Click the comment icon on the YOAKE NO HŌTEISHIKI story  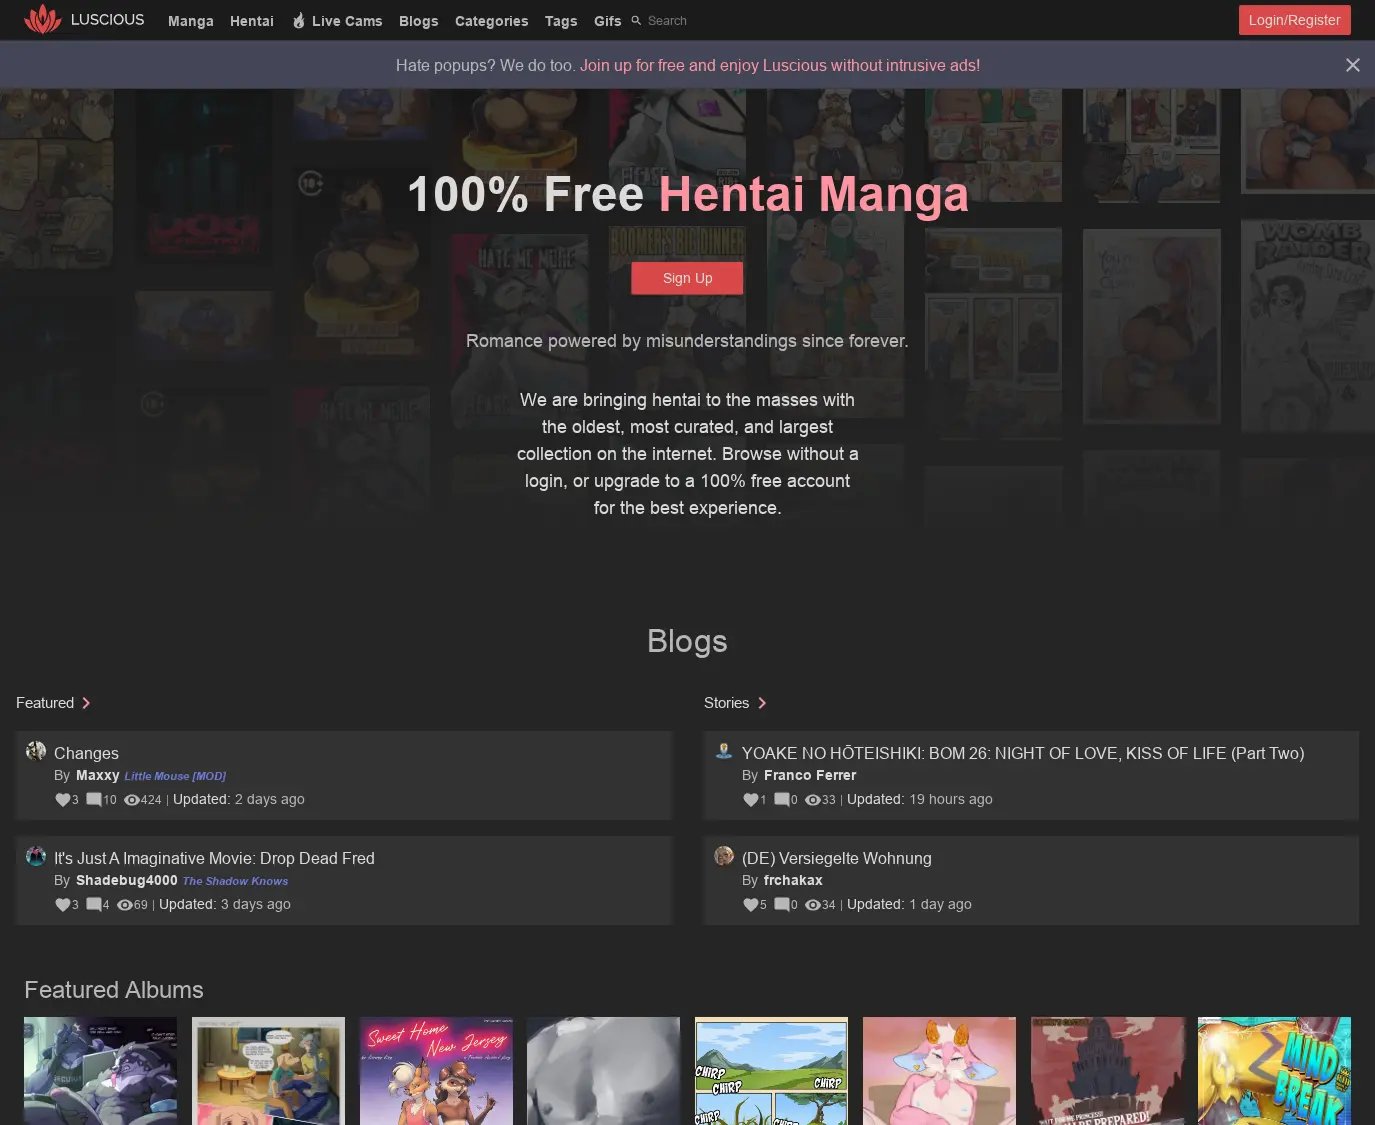coord(782,800)
